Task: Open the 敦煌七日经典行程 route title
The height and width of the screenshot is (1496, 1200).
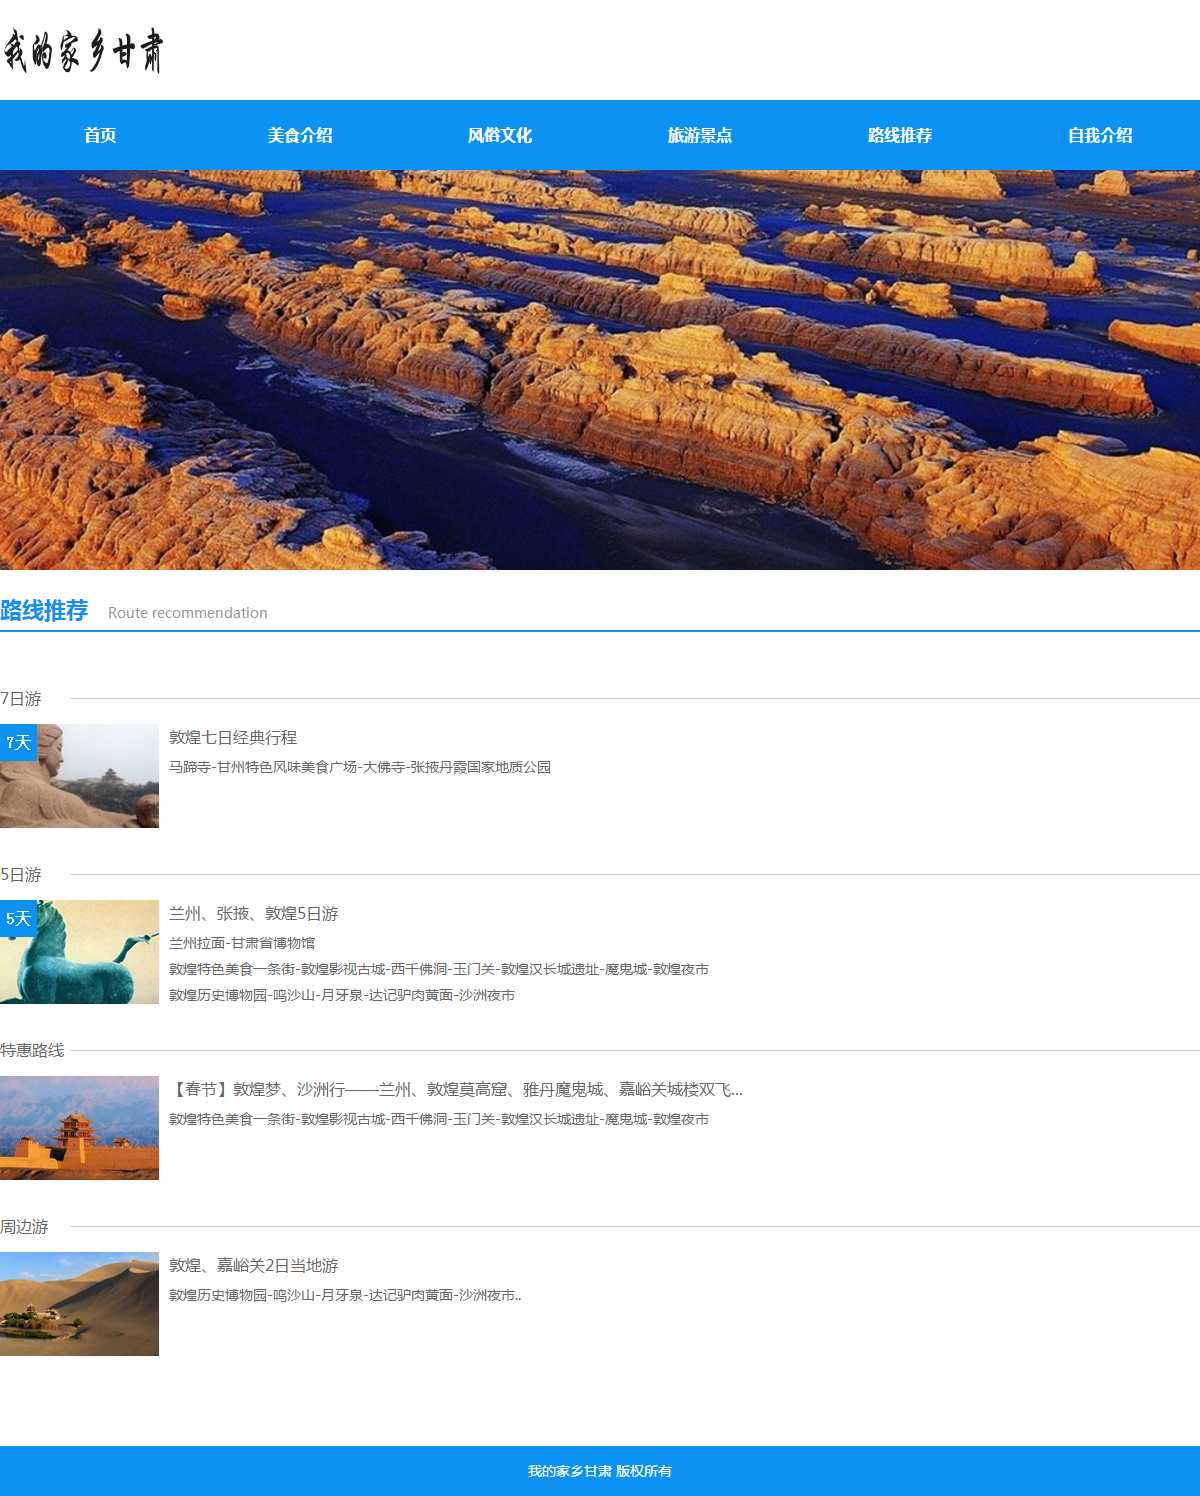Action: pos(233,737)
